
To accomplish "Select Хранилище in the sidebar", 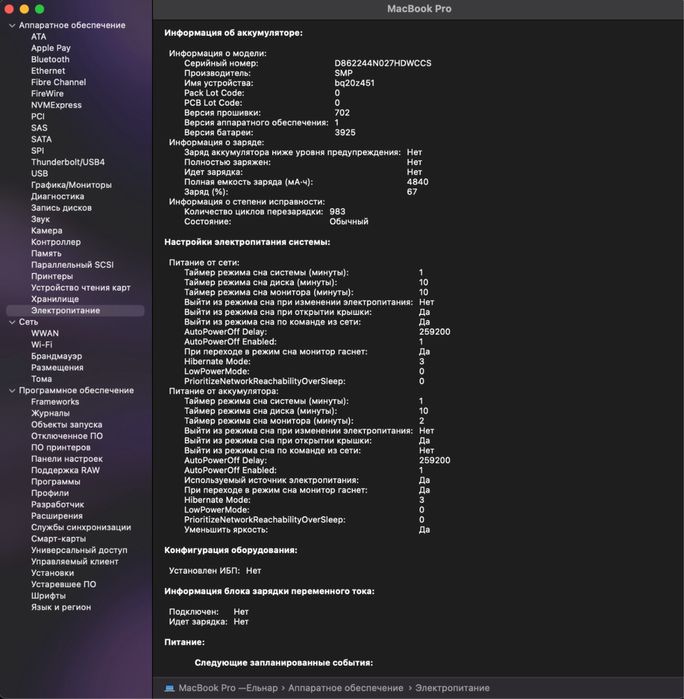I will tap(55, 299).
